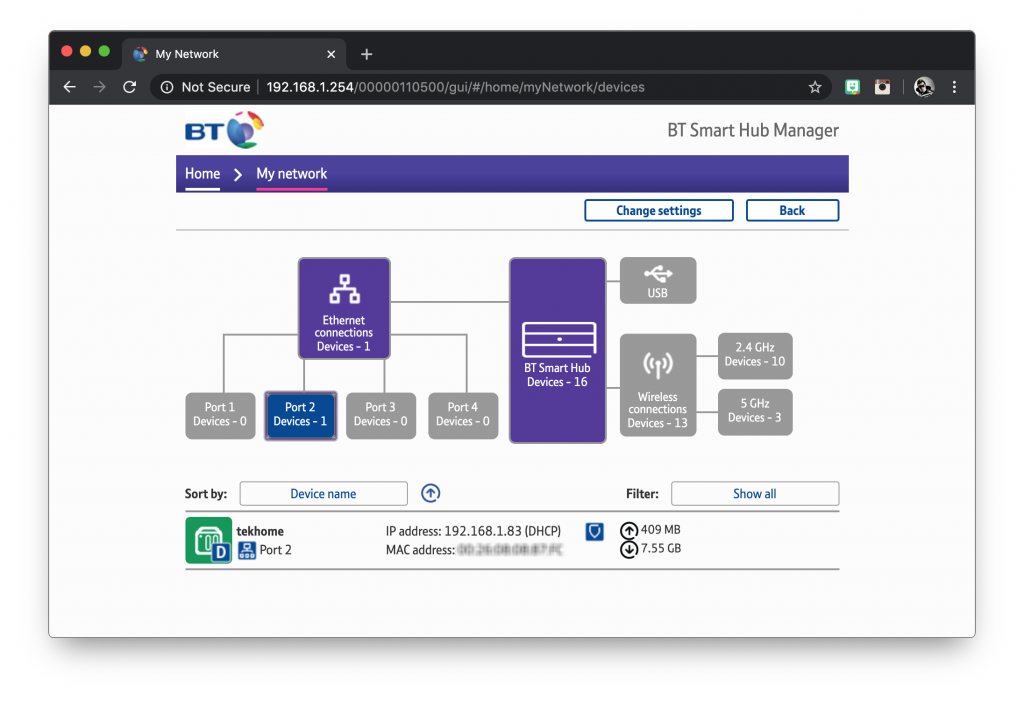Toggle sort order with the up arrow icon
The height and width of the screenshot is (702, 1024).
click(x=430, y=493)
